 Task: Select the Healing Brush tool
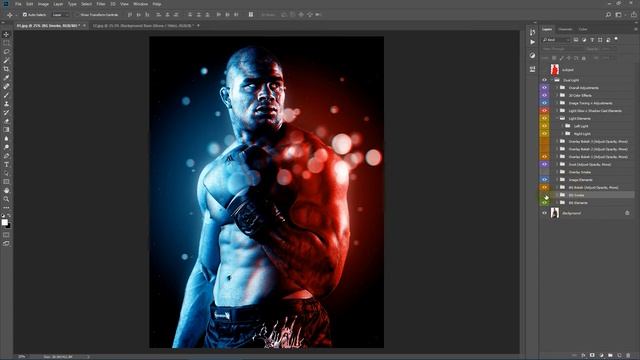coord(6,87)
